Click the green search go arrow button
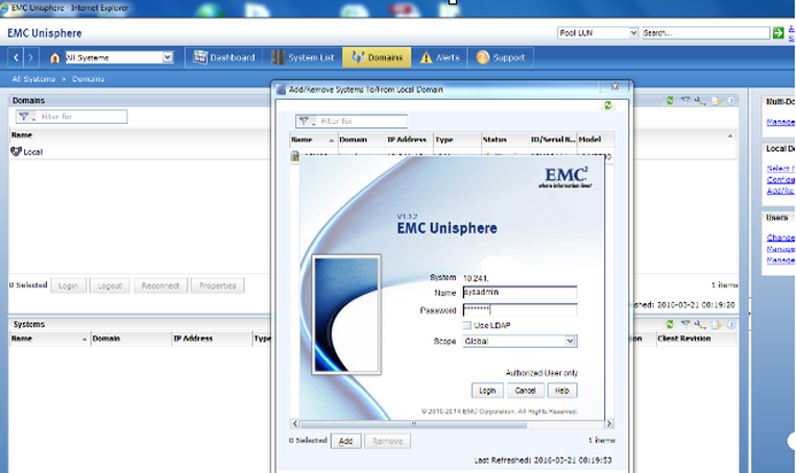The height and width of the screenshot is (473, 796). click(x=778, y=33)
